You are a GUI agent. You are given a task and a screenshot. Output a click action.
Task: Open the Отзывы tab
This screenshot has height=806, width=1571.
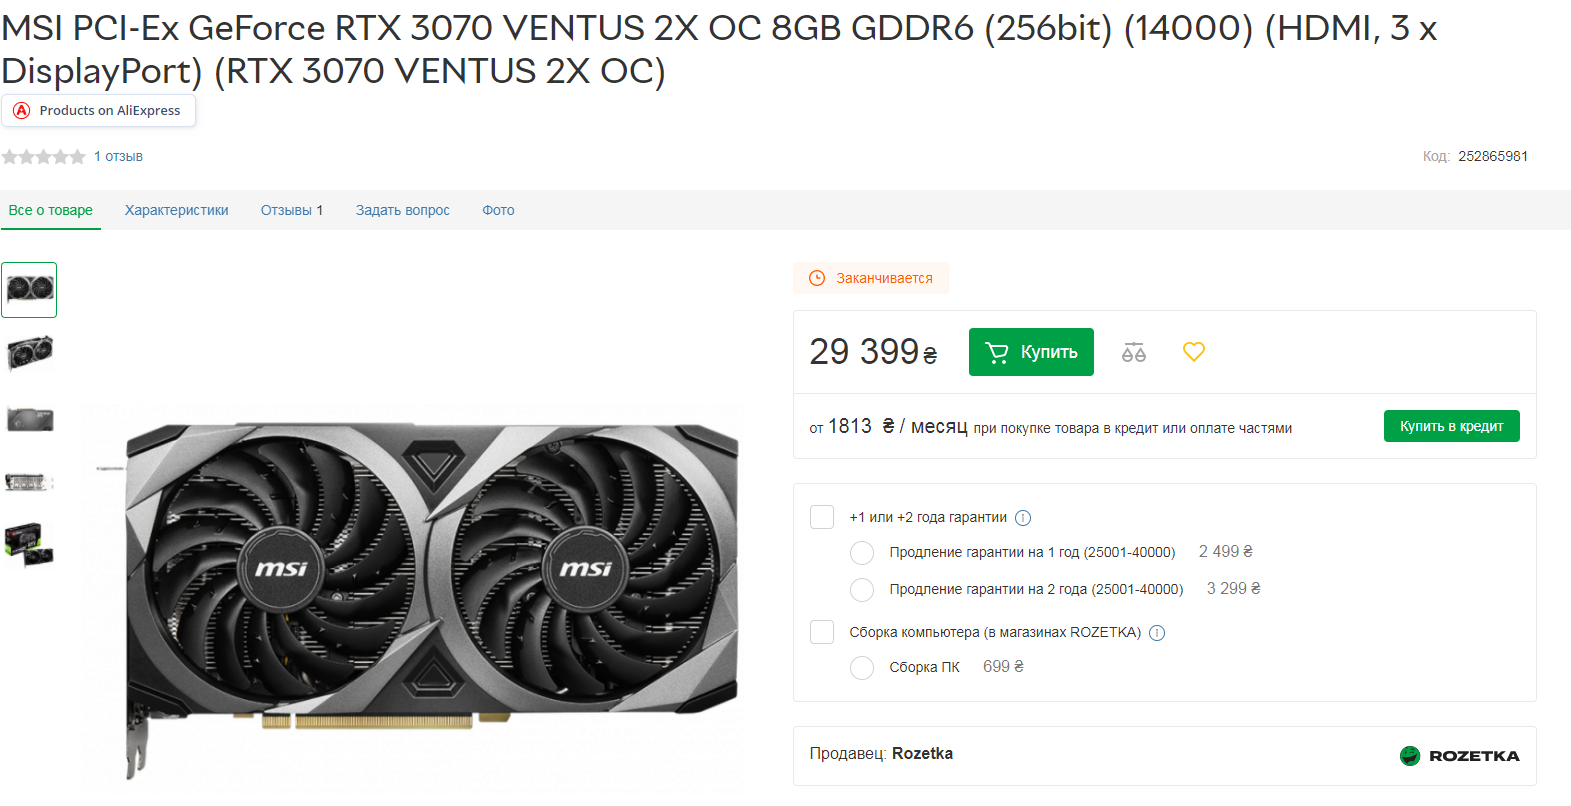click(x=292, y=210)
